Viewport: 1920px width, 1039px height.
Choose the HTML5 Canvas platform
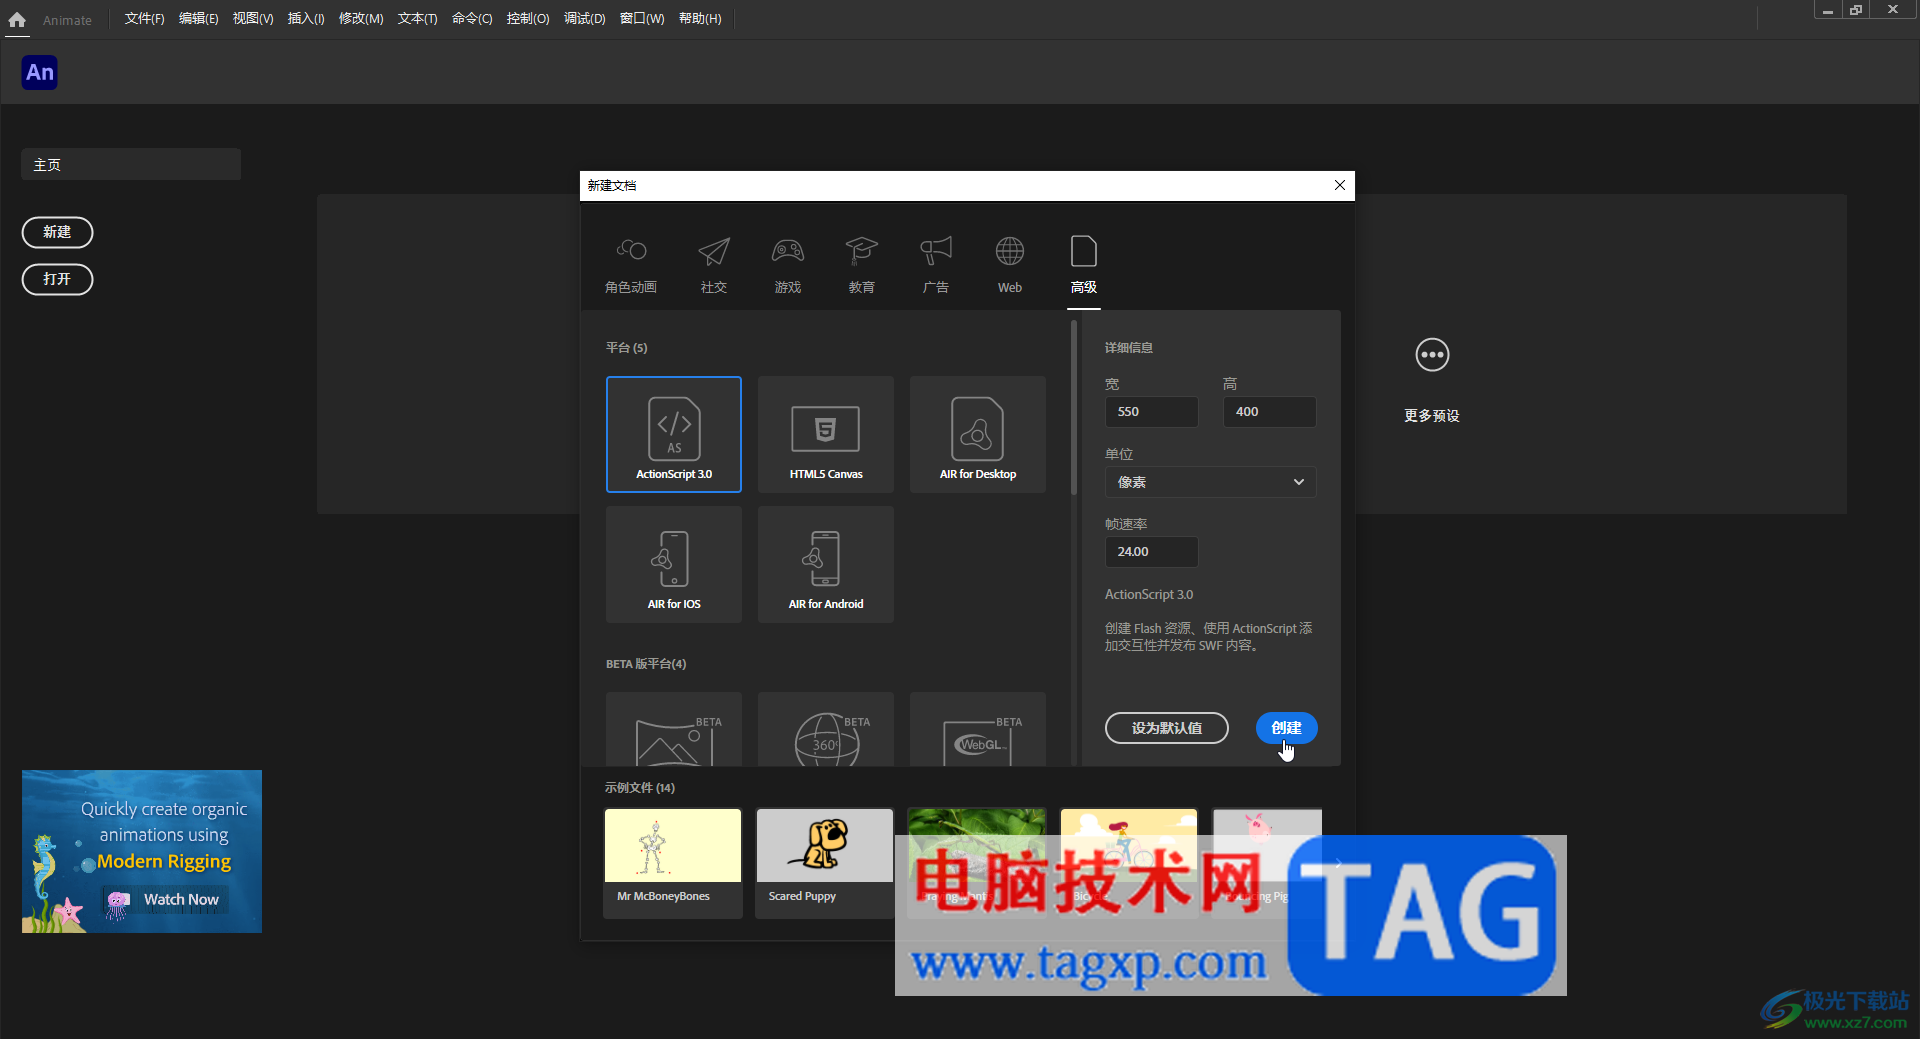tap(826, 434)
